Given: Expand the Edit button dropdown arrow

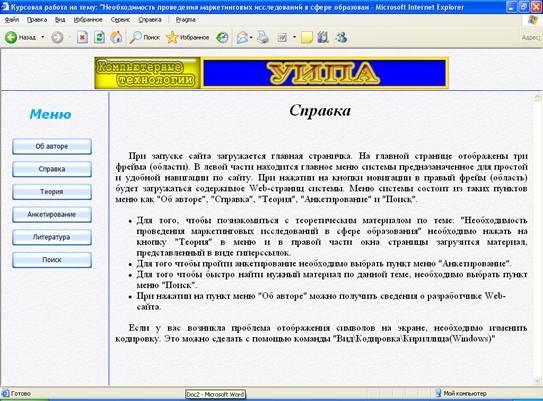Looking at the screenshot, I should (x=294, y=37).
